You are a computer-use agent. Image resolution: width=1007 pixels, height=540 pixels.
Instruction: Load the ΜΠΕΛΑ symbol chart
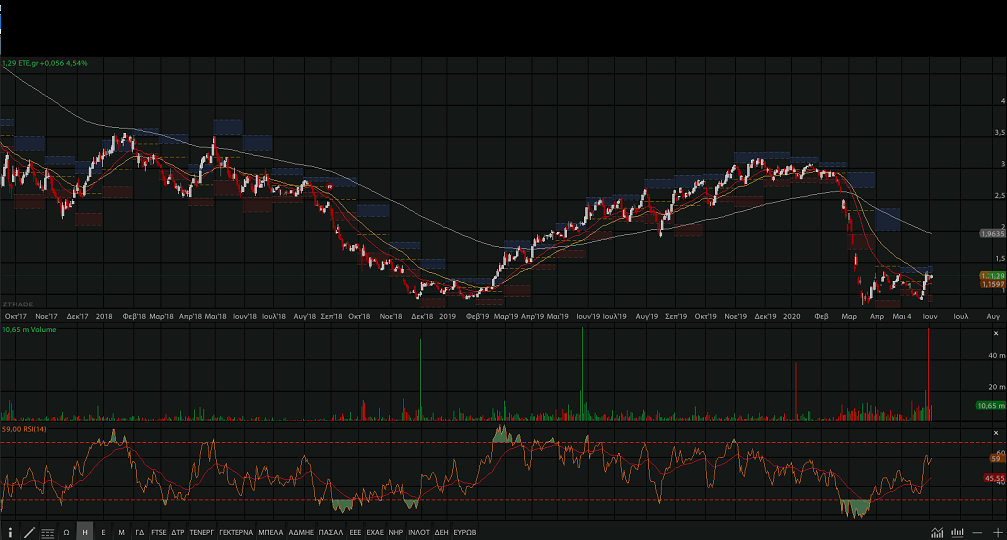[270, 532]
